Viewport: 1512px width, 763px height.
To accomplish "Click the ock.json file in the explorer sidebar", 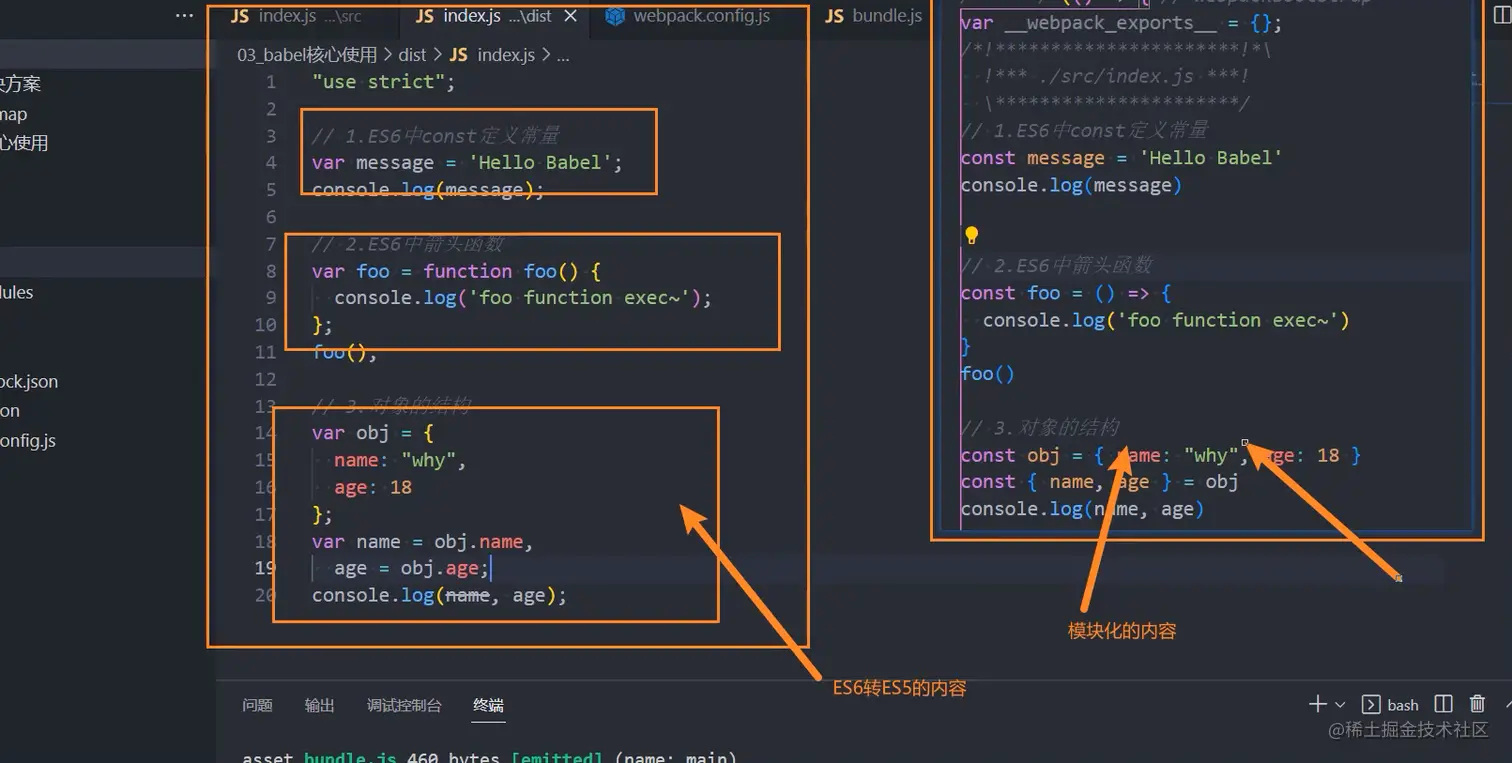I will click(x=30, y=382).
